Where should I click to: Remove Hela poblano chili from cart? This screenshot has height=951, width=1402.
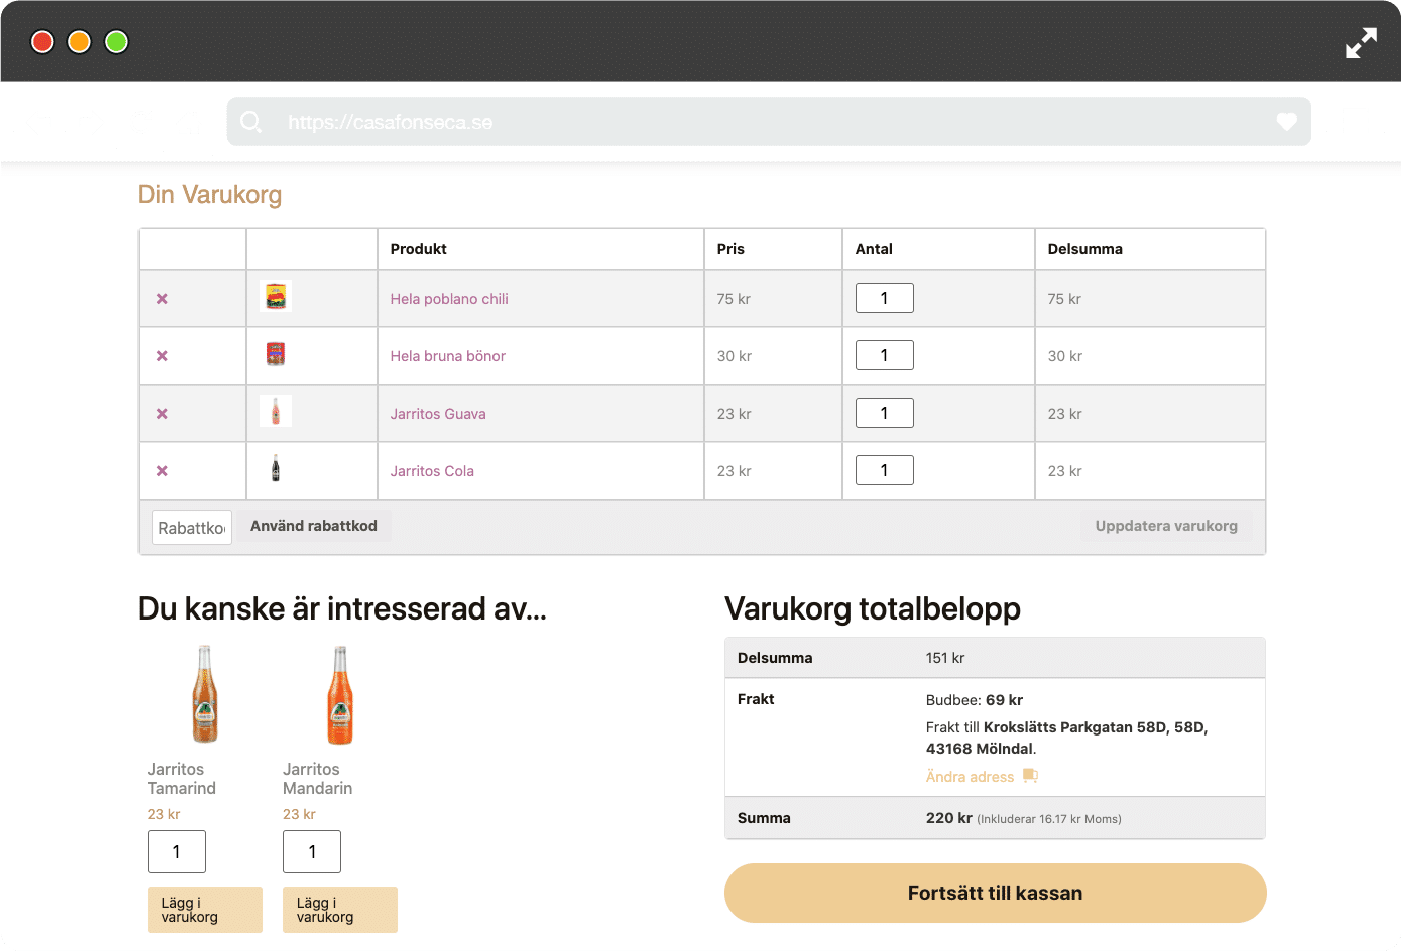(162, 299)
